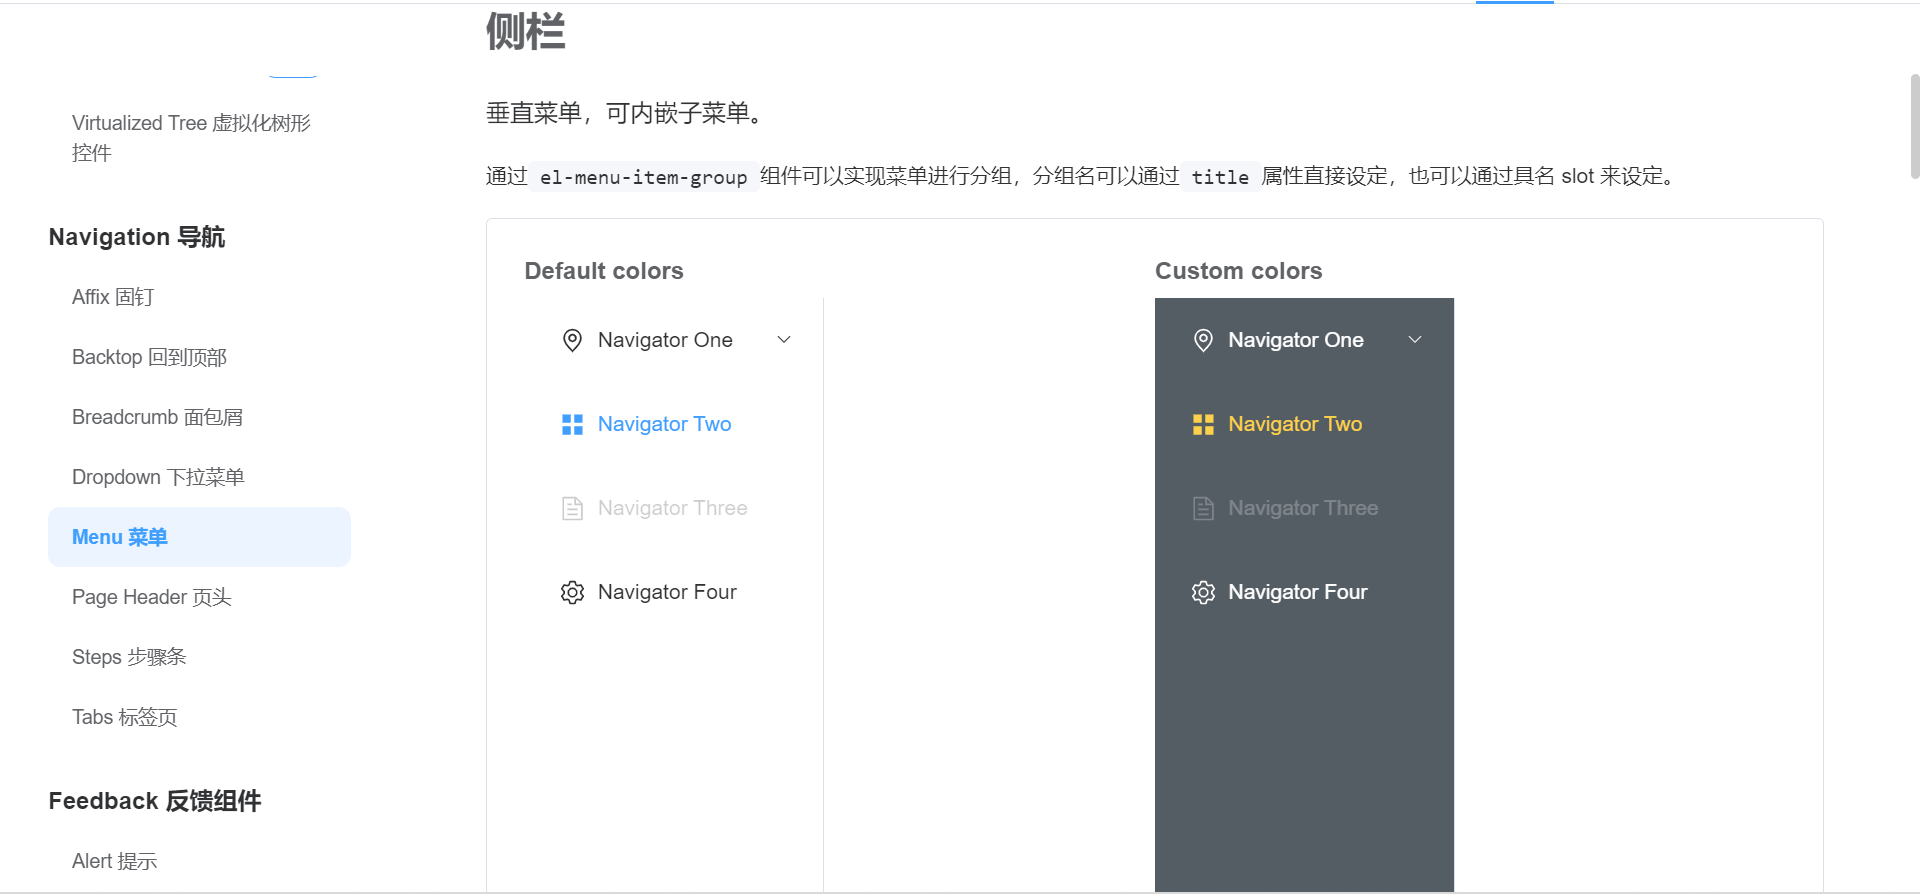Click Navigation 导航 sidebar group heading
This screenshot has height=894, width=1920.
(x=137, y=237)
